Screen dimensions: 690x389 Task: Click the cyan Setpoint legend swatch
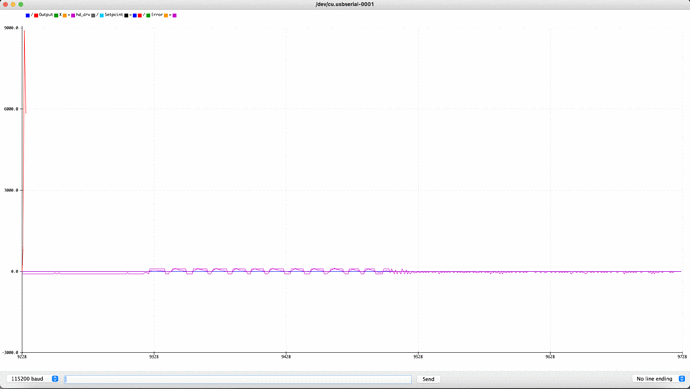pyautogui.click(x=102, y=15)
